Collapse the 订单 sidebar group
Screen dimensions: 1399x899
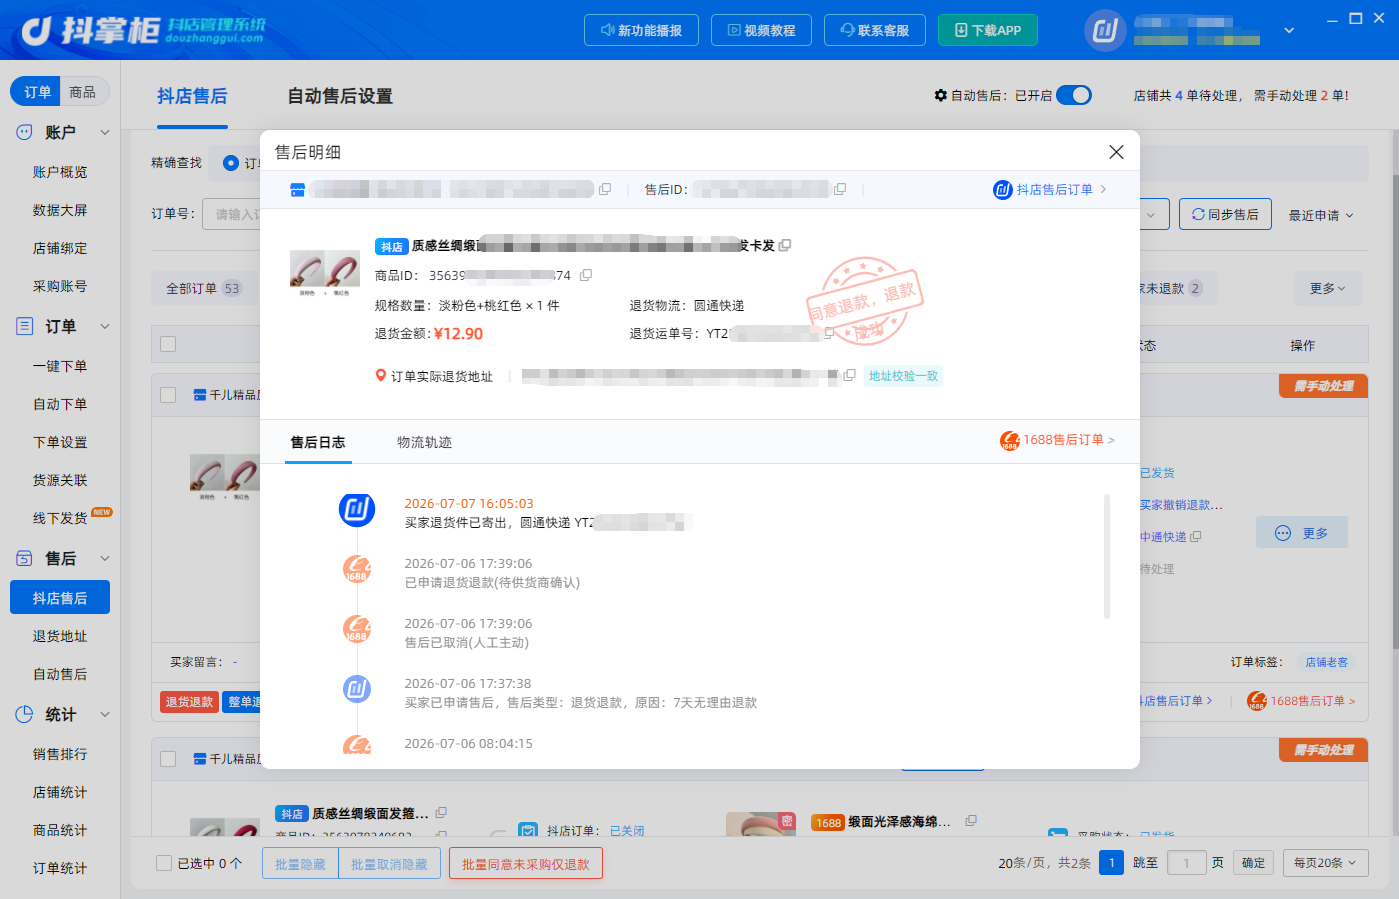[x=105, y=326]
